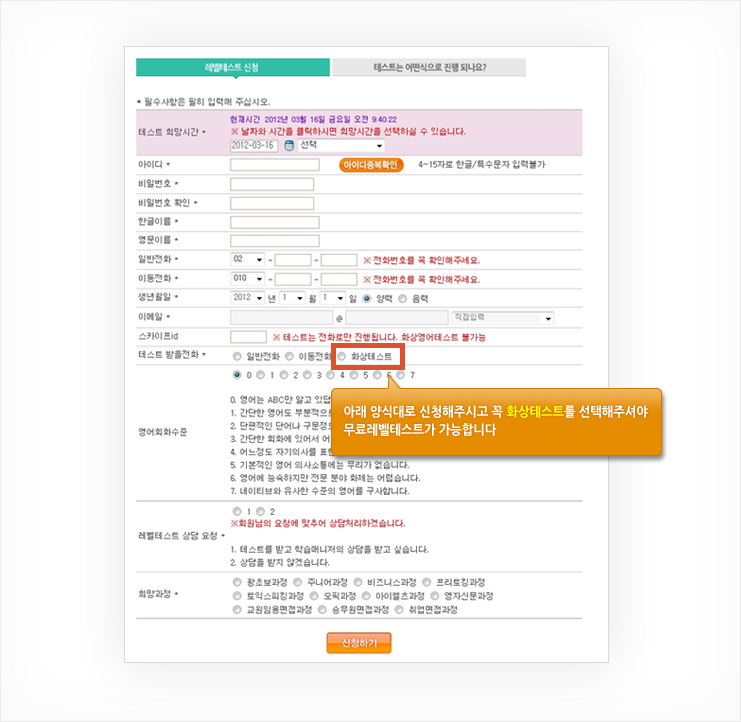Click the middle field of 이동전화 number
741x722 pixels.
[293, 279]
